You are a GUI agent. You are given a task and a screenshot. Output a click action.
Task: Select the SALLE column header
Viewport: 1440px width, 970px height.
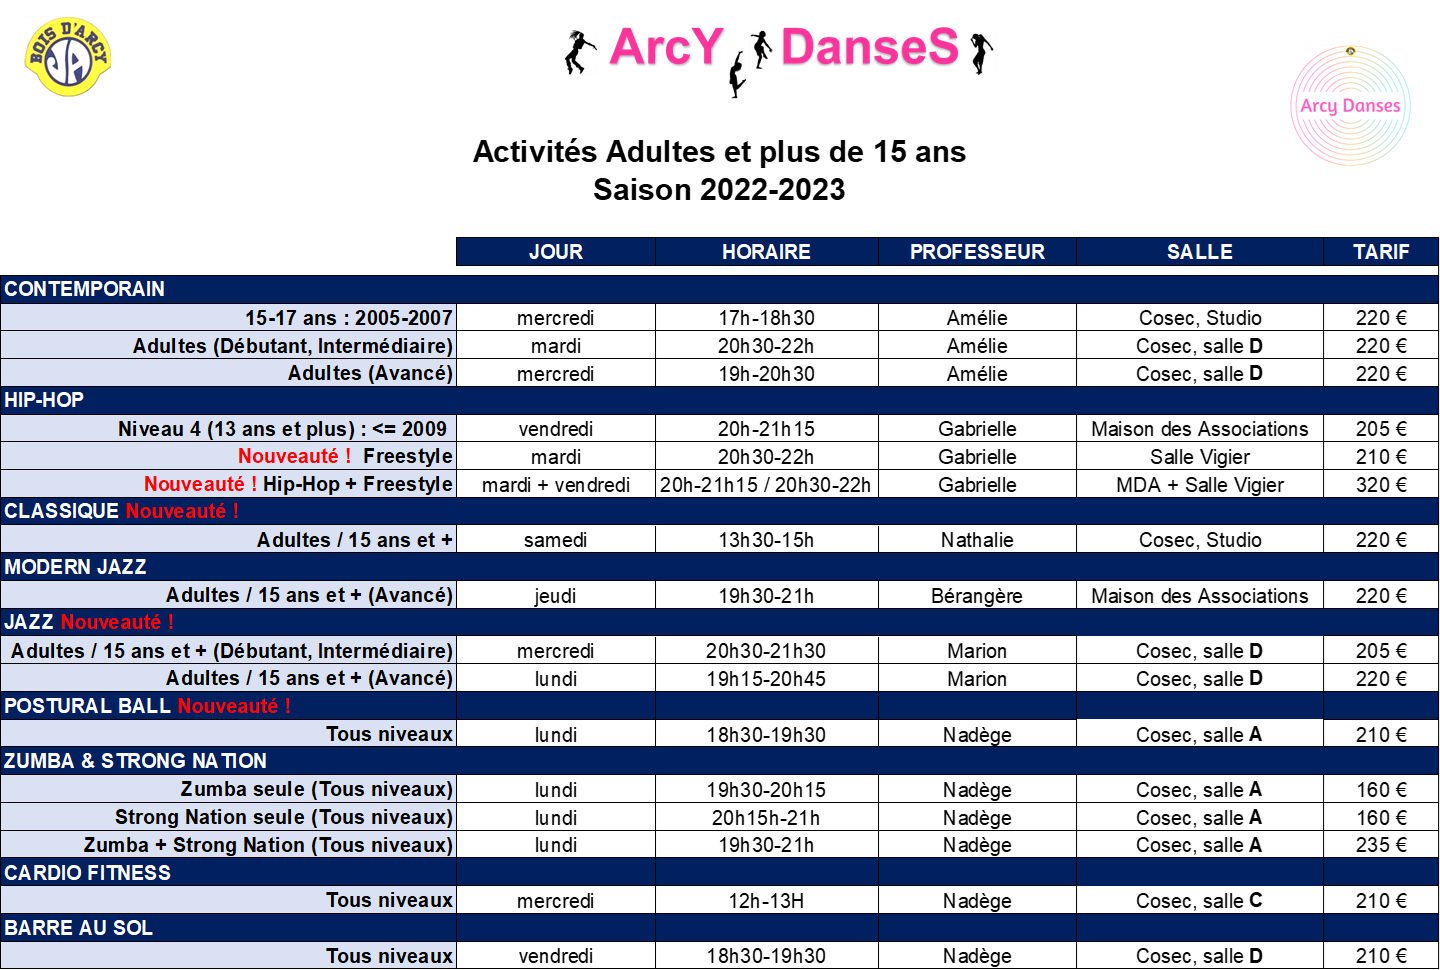pyautogui.click(x=1199, y=252)
